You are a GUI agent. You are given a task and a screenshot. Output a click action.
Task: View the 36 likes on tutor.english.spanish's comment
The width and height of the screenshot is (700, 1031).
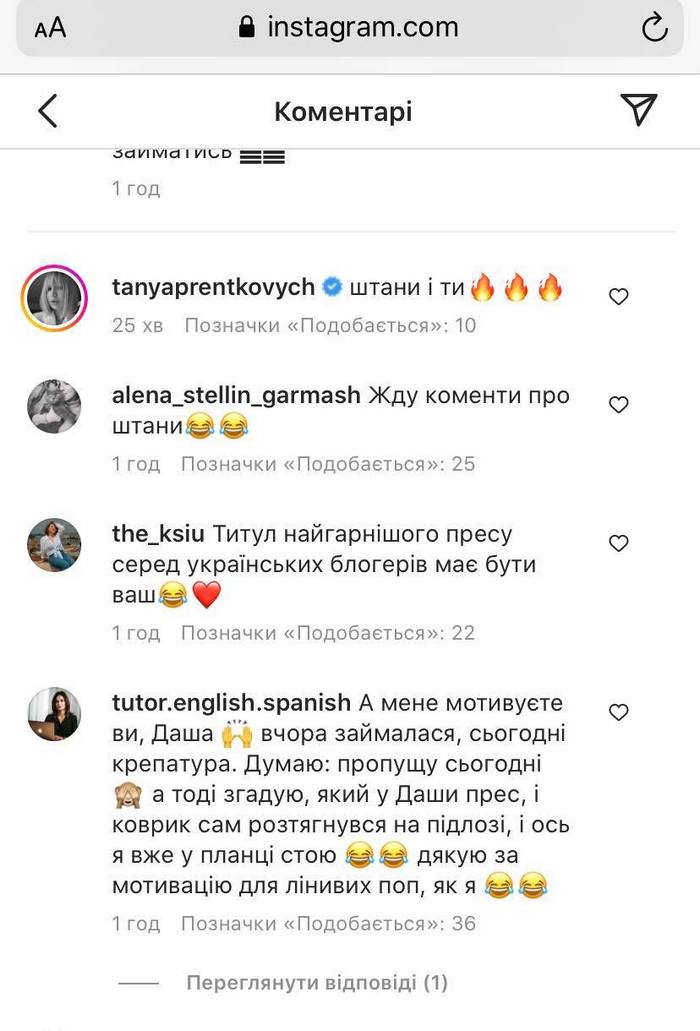[x=328, y=923]
